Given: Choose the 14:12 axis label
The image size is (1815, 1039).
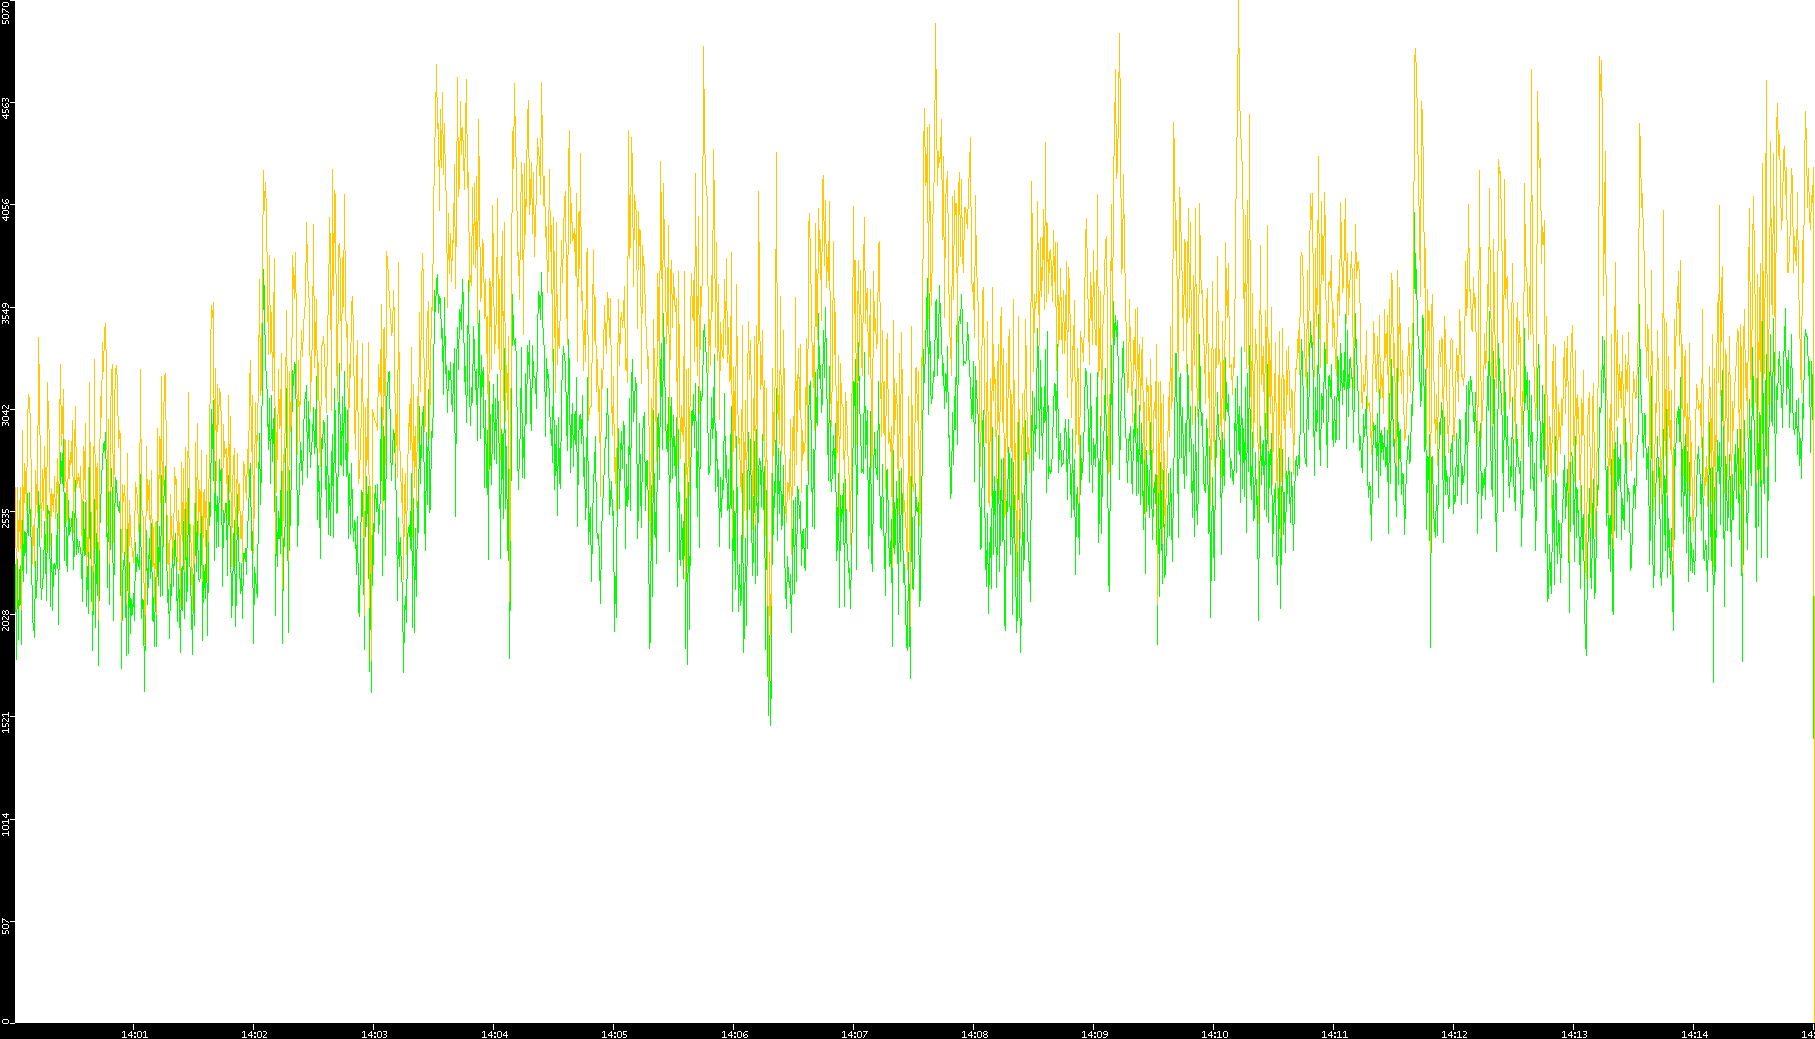Looking at the screenshot, I should click(x=1454, y=1034).
